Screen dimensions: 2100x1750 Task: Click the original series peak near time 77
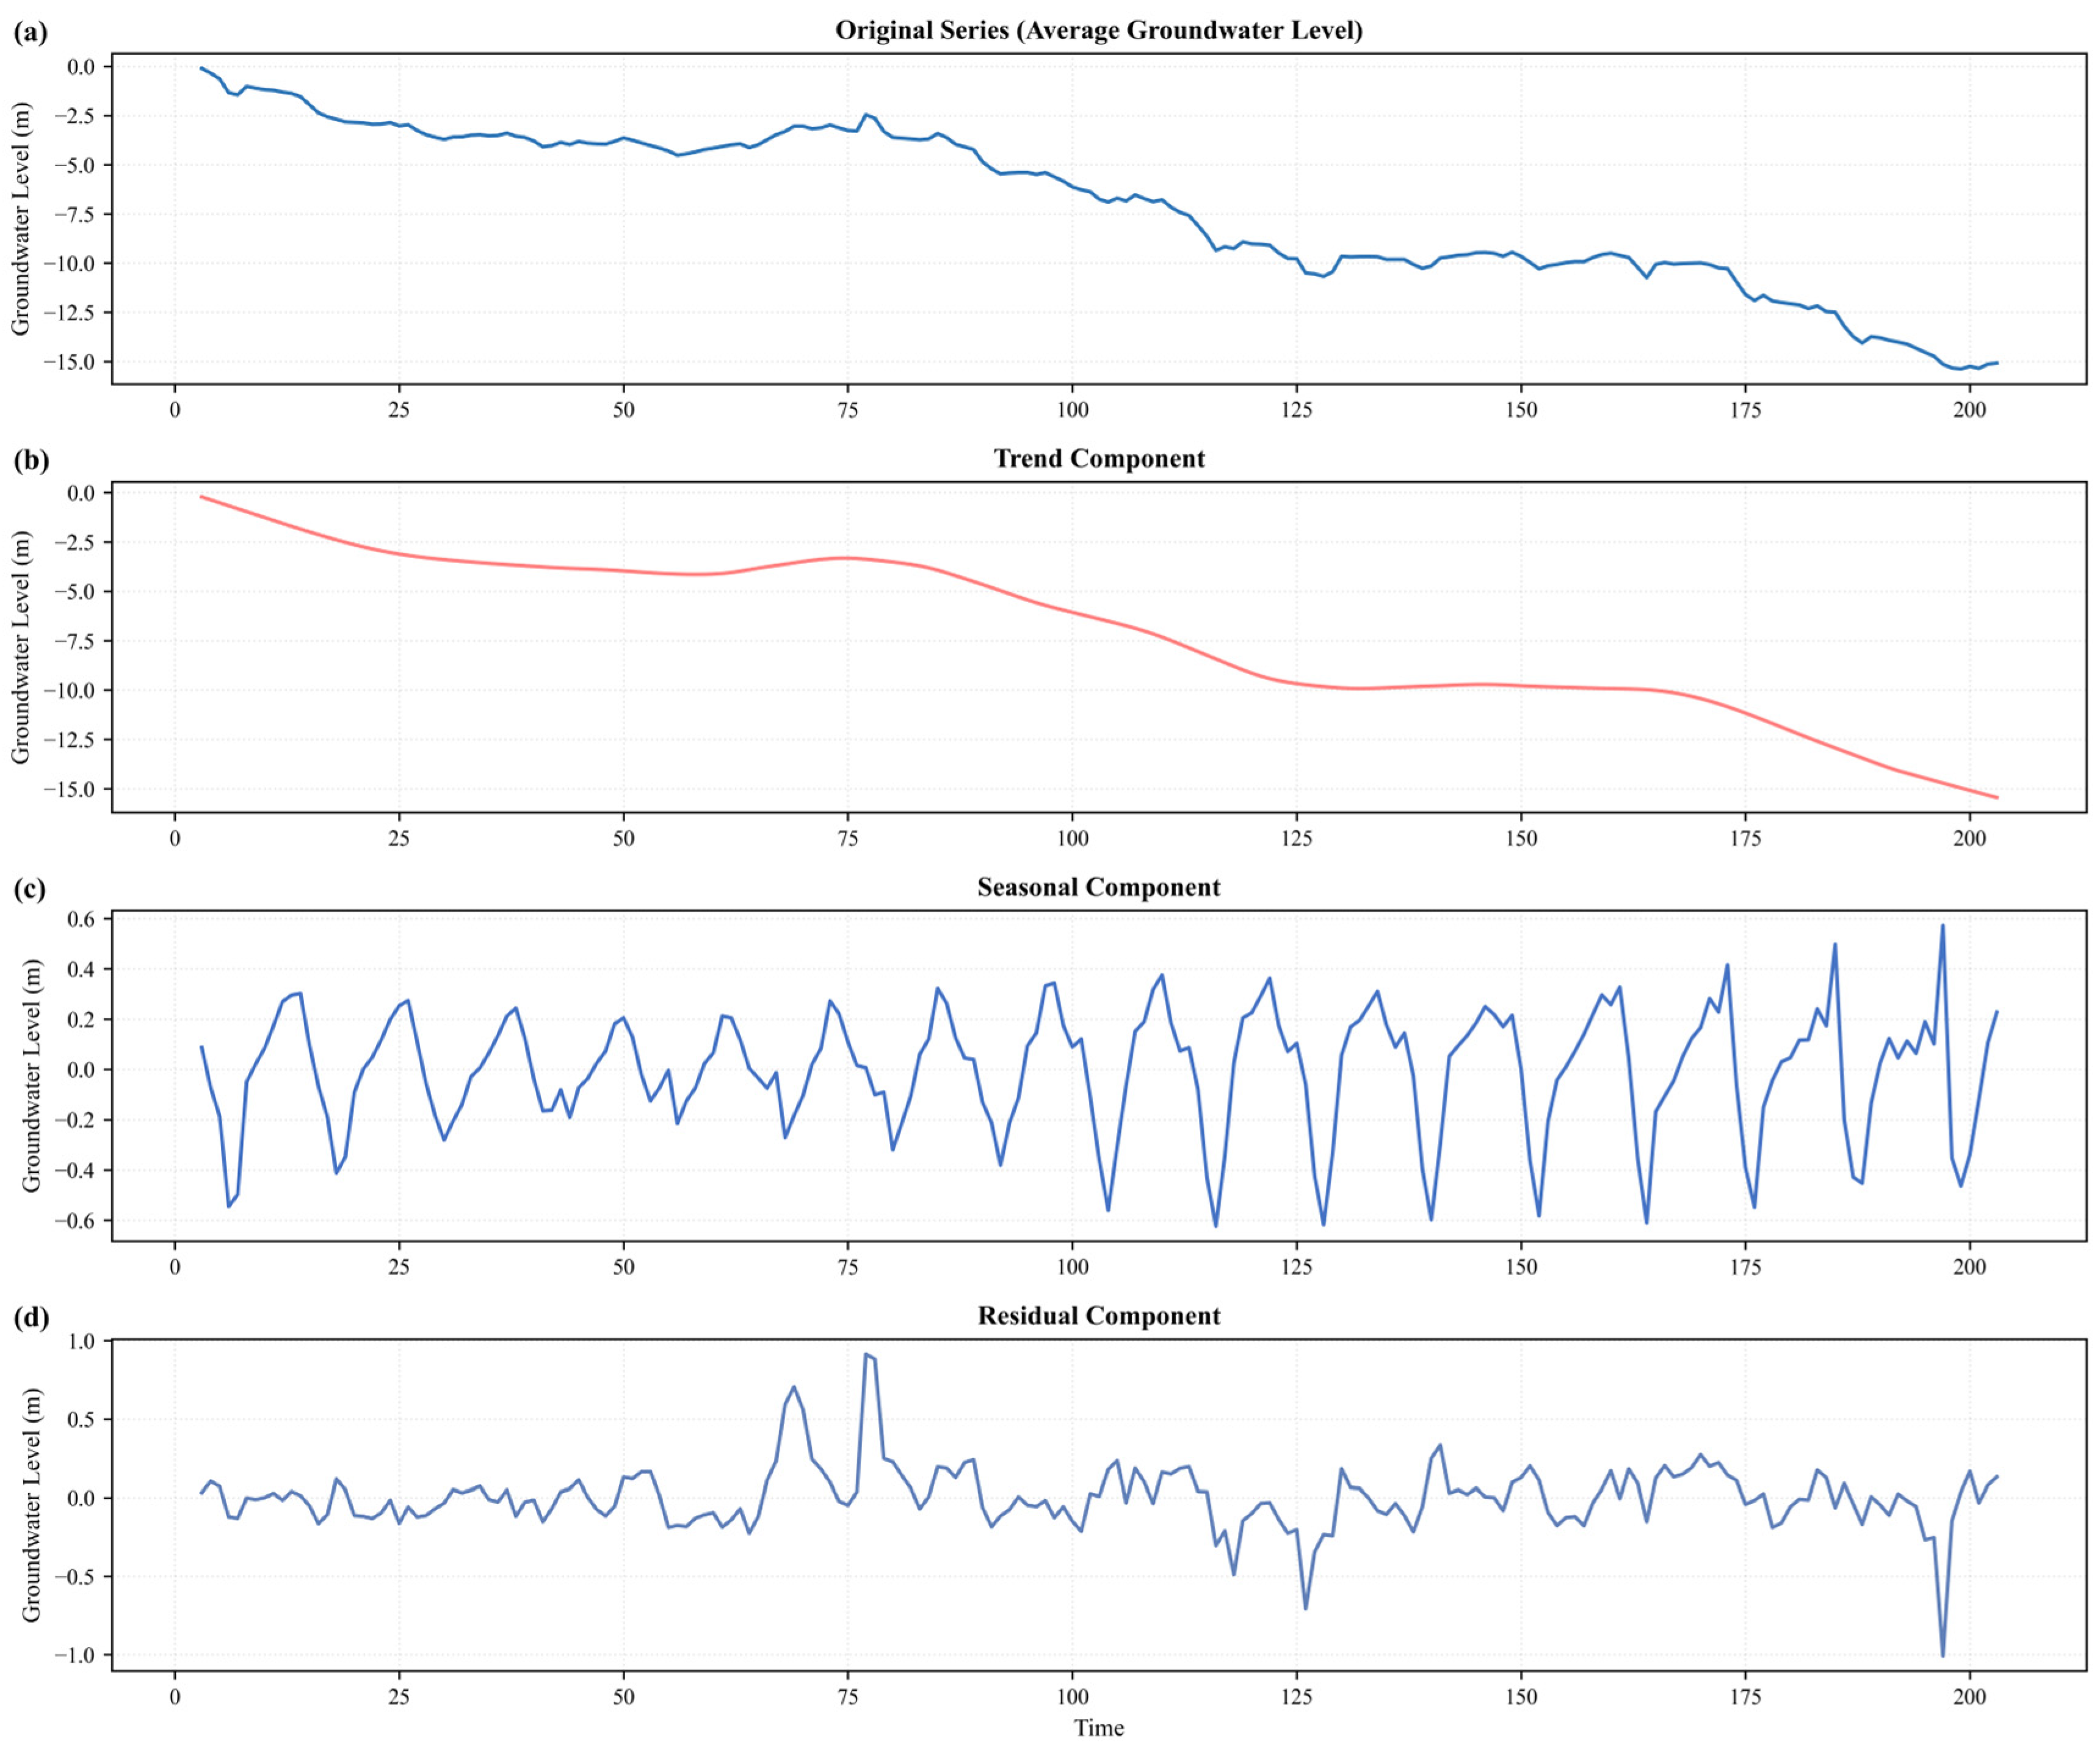click(866, 114)
